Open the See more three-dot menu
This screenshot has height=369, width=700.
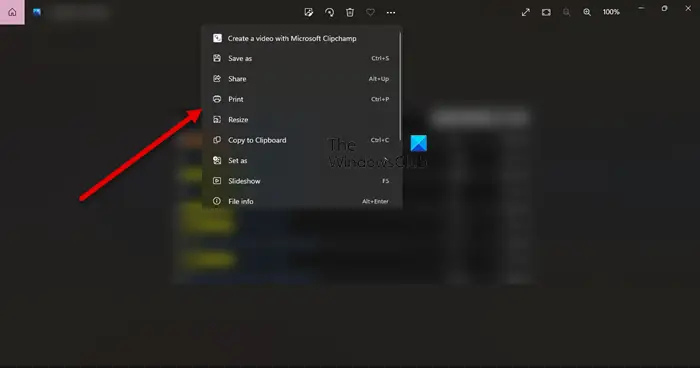(x=391, y=12)
